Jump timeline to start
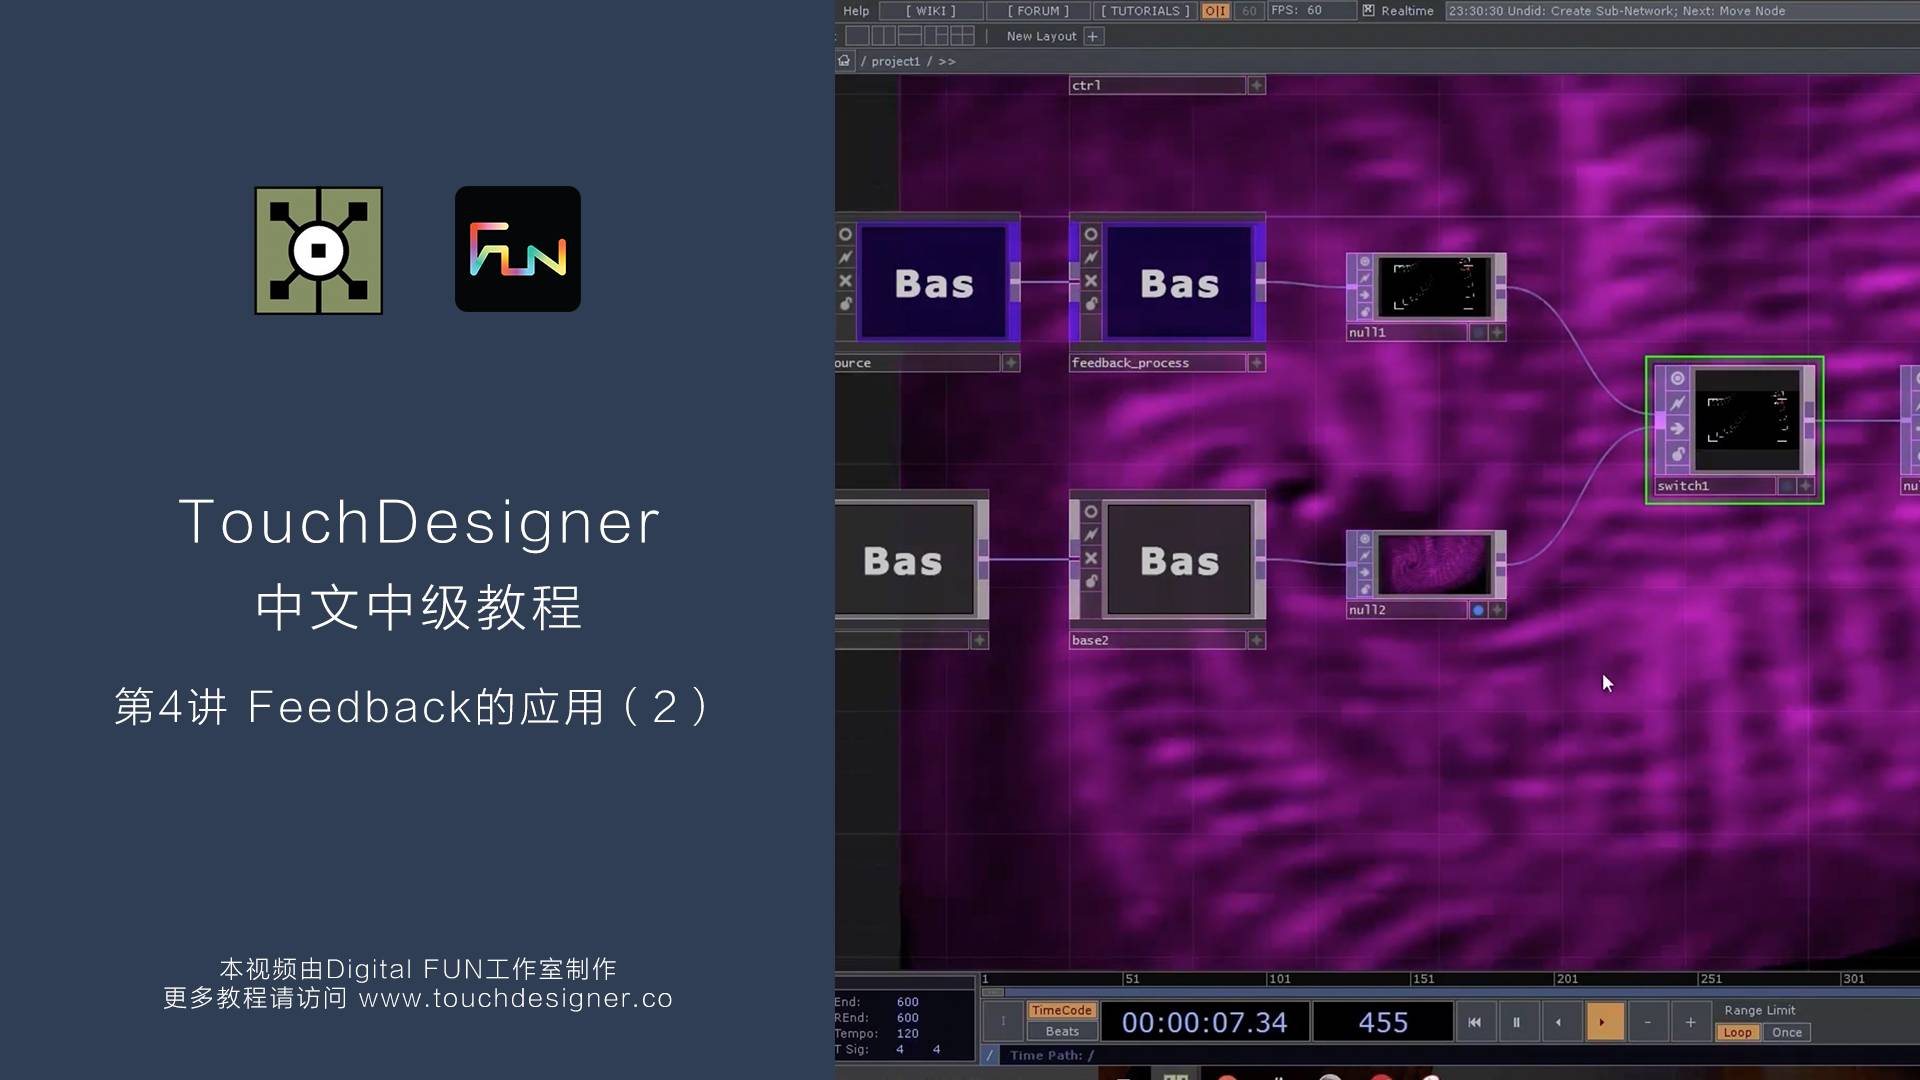The width and height of the screenshot is (1920, 1080). tap(1474, 1022)
